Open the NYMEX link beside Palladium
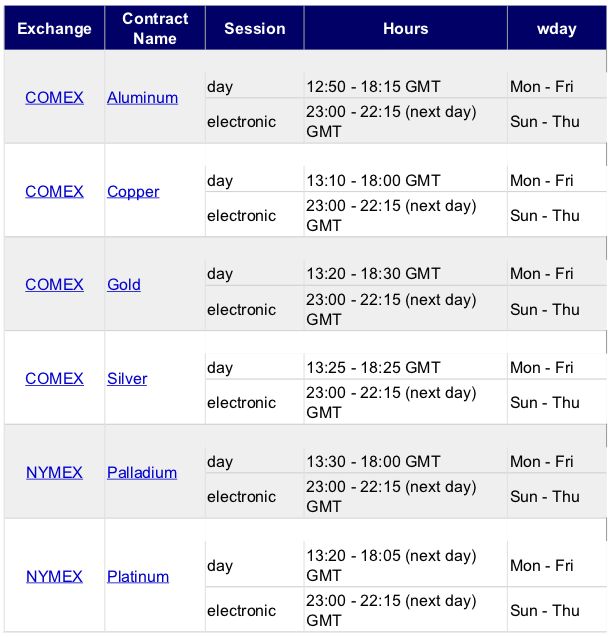612x637 pixels. point(54,472)
